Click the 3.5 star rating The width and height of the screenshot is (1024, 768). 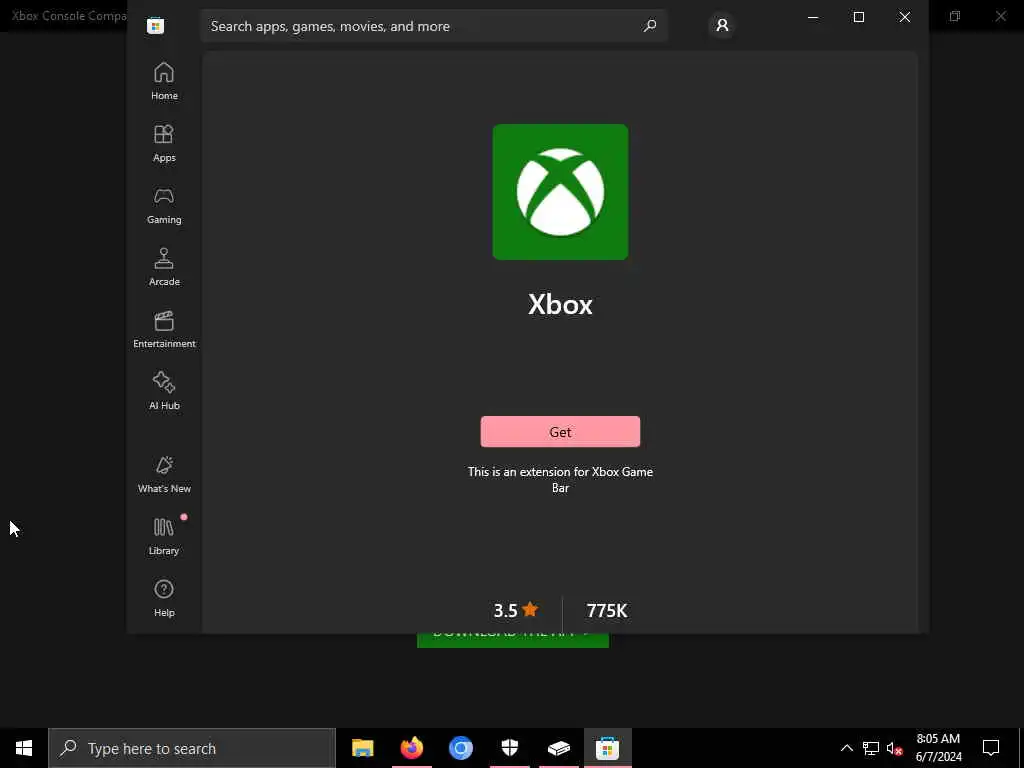pos(515,611)
